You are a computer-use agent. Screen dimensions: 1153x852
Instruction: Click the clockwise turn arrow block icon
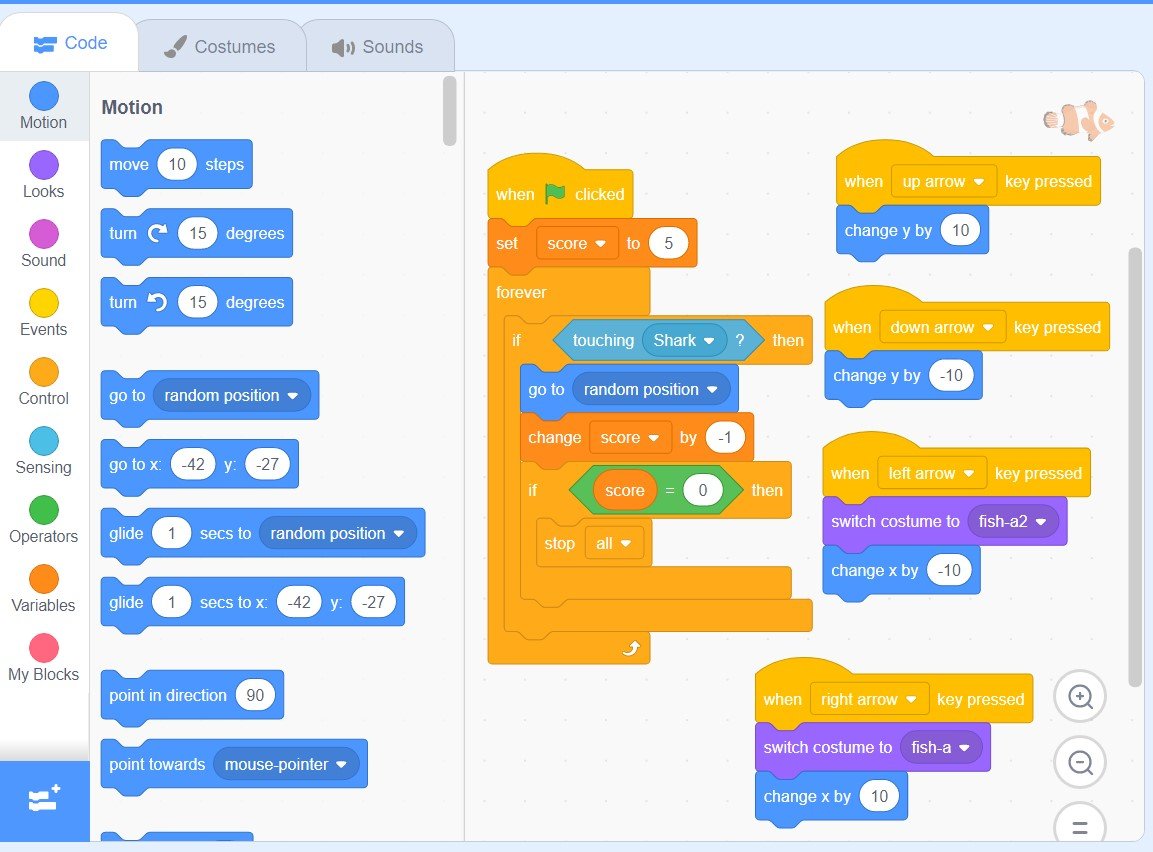(158, 233)
